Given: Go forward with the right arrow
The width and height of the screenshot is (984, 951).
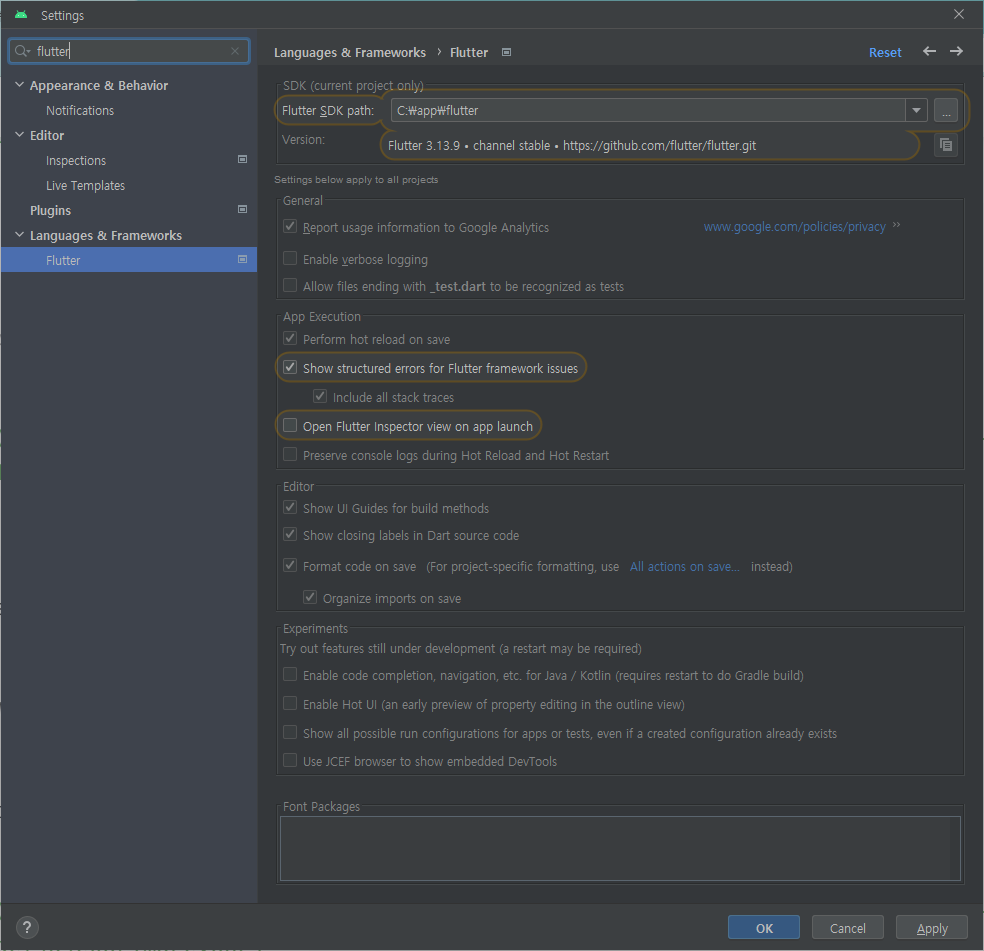Looking at the screenshot, I should 956,51.
